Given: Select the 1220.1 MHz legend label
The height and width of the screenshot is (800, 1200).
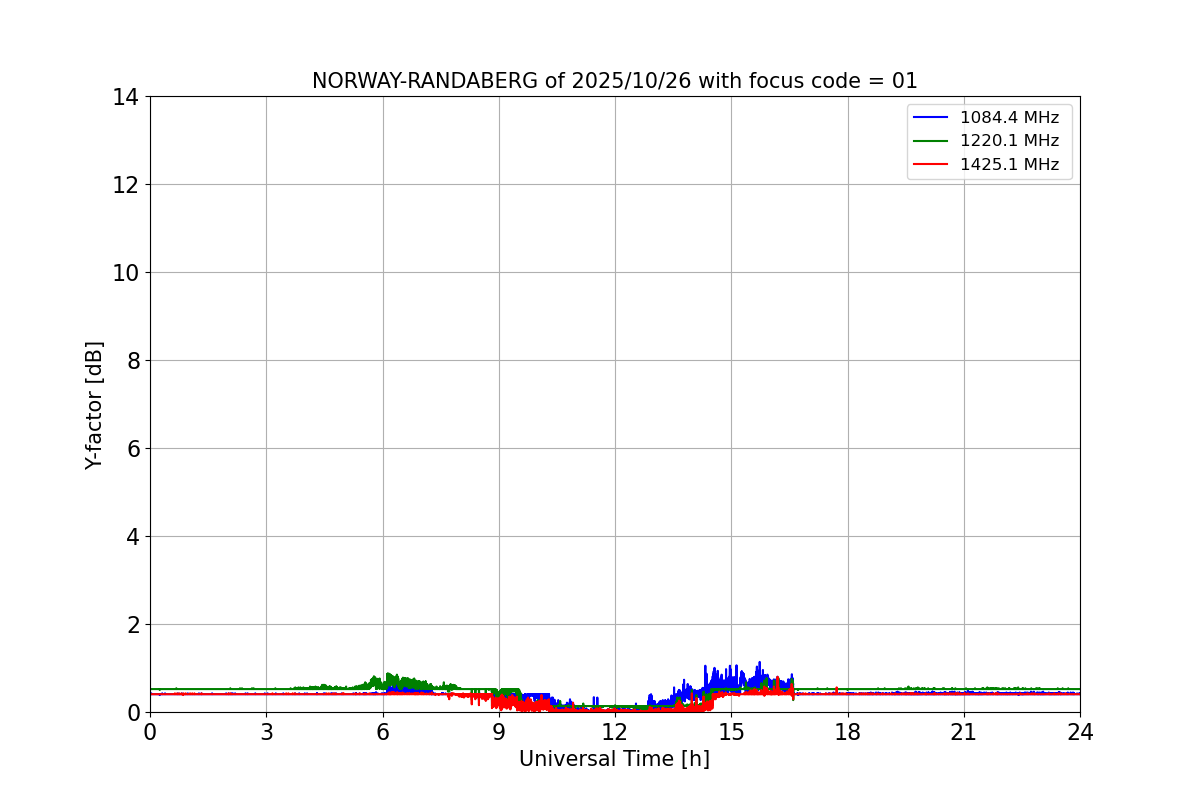Looking at the screenshot, I should (x=1009, y=141).
